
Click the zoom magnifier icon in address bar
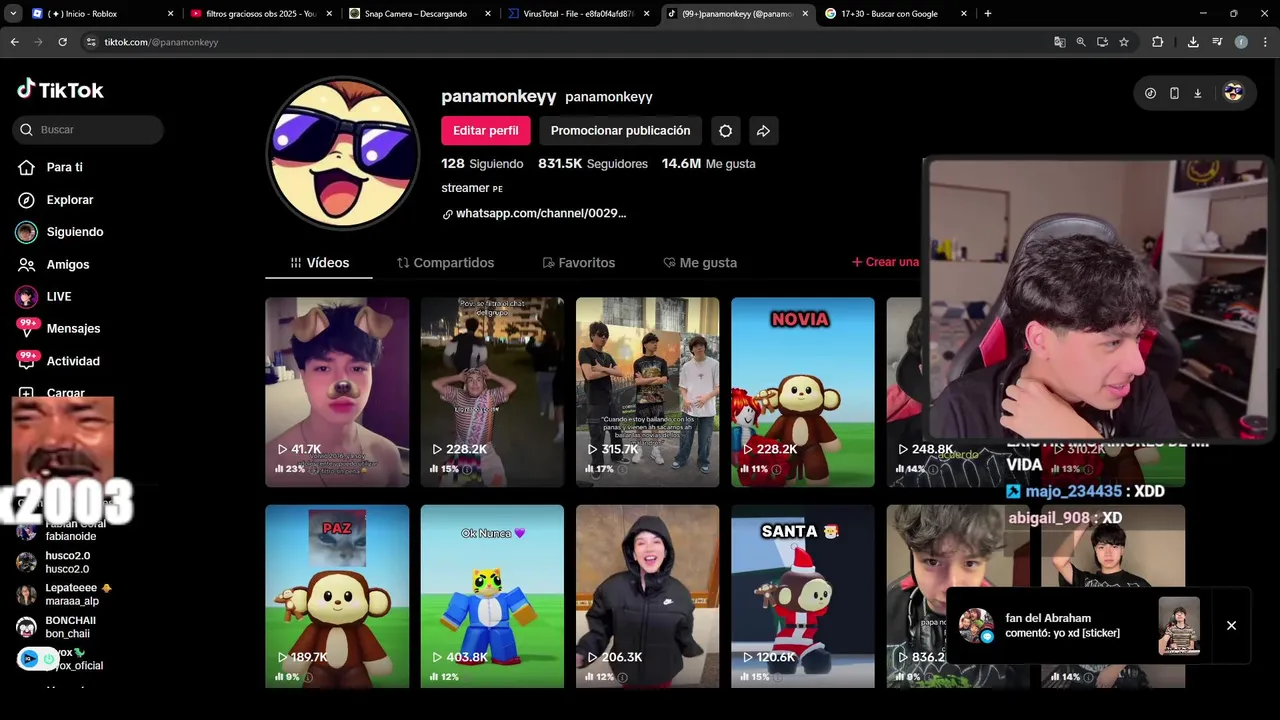tap(1081, 42)
